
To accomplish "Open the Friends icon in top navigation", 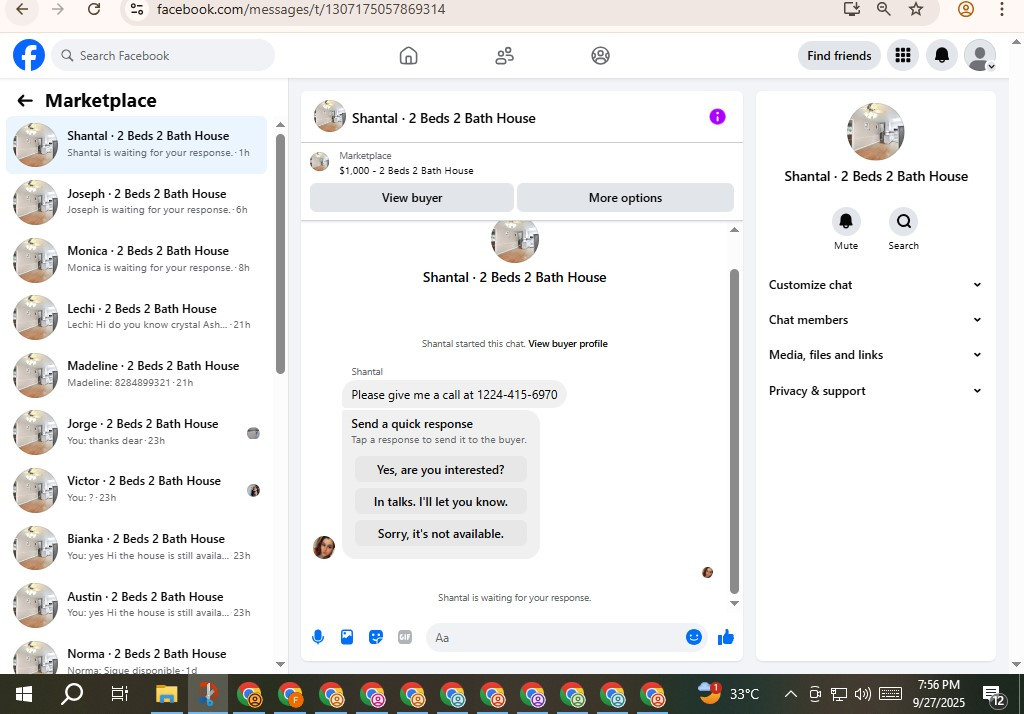I will 504,56.
